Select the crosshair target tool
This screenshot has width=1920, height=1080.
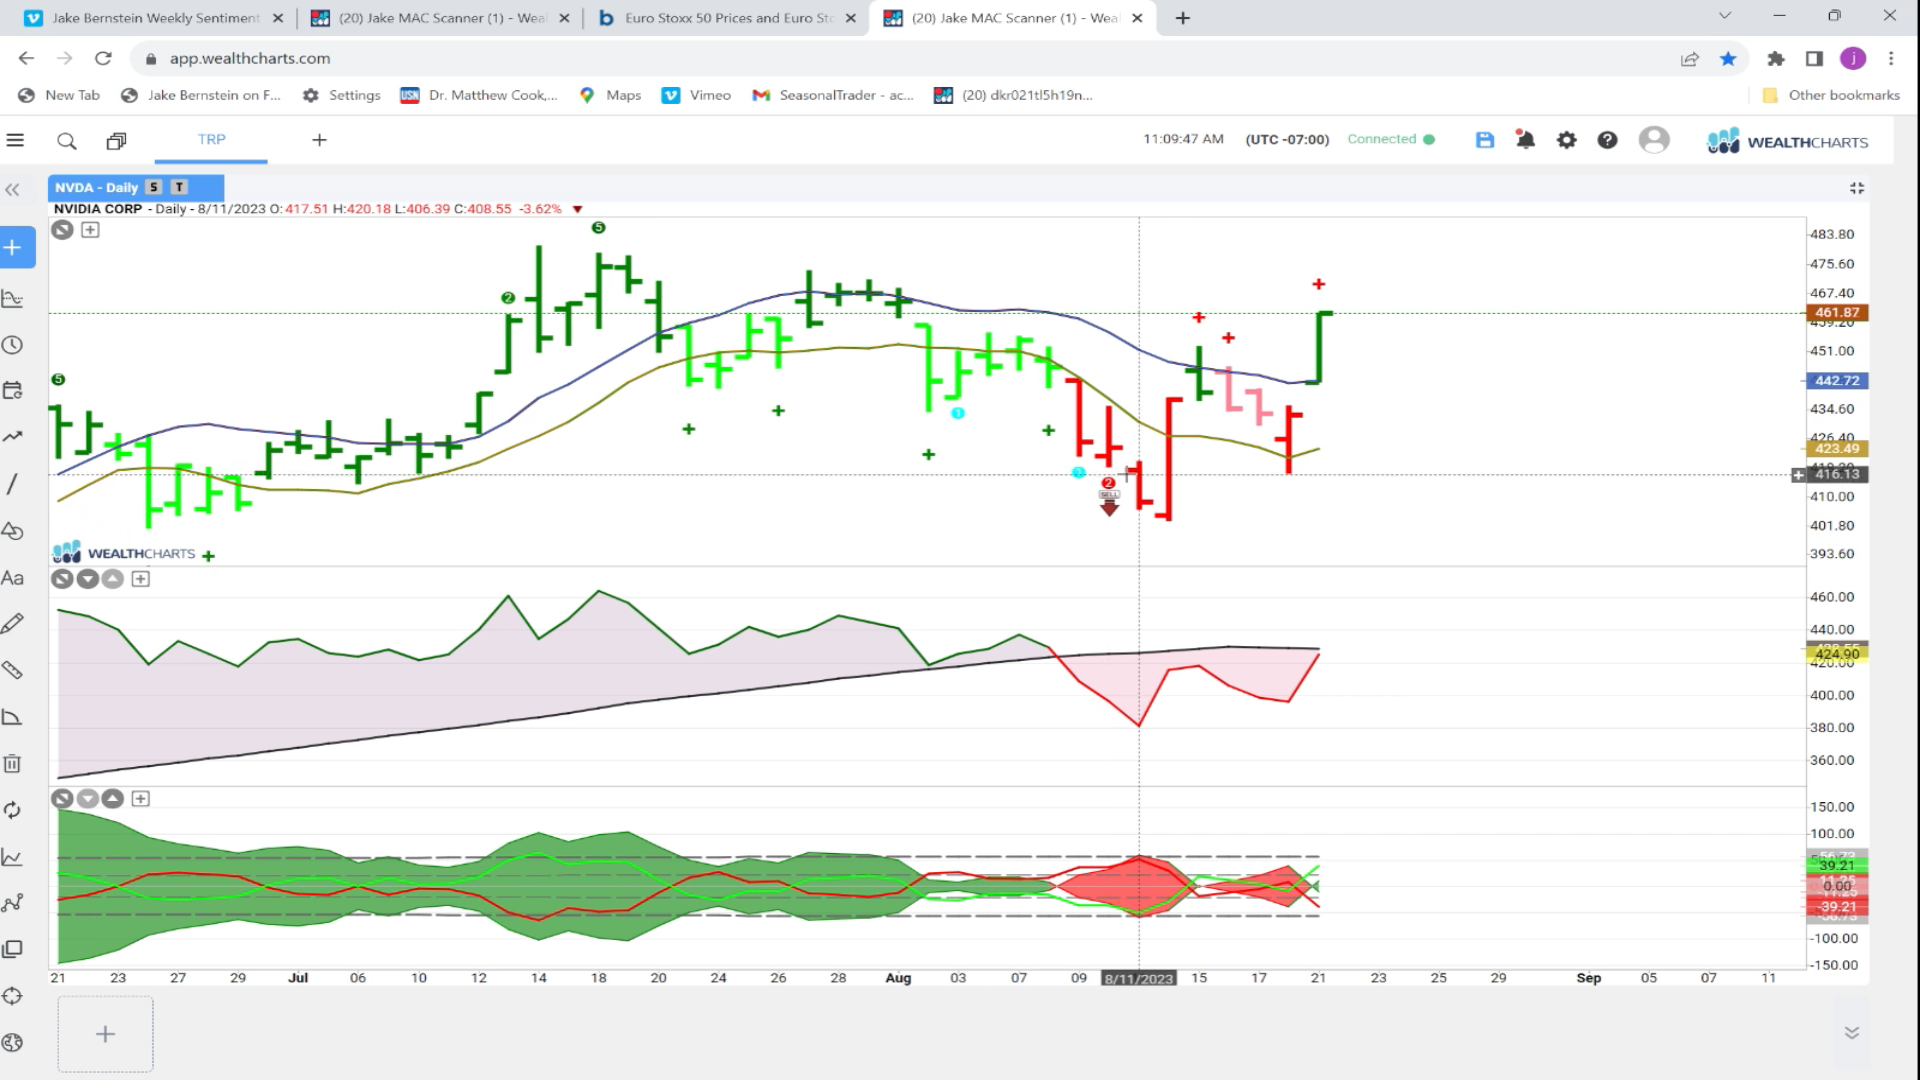[x=13, y=996]
